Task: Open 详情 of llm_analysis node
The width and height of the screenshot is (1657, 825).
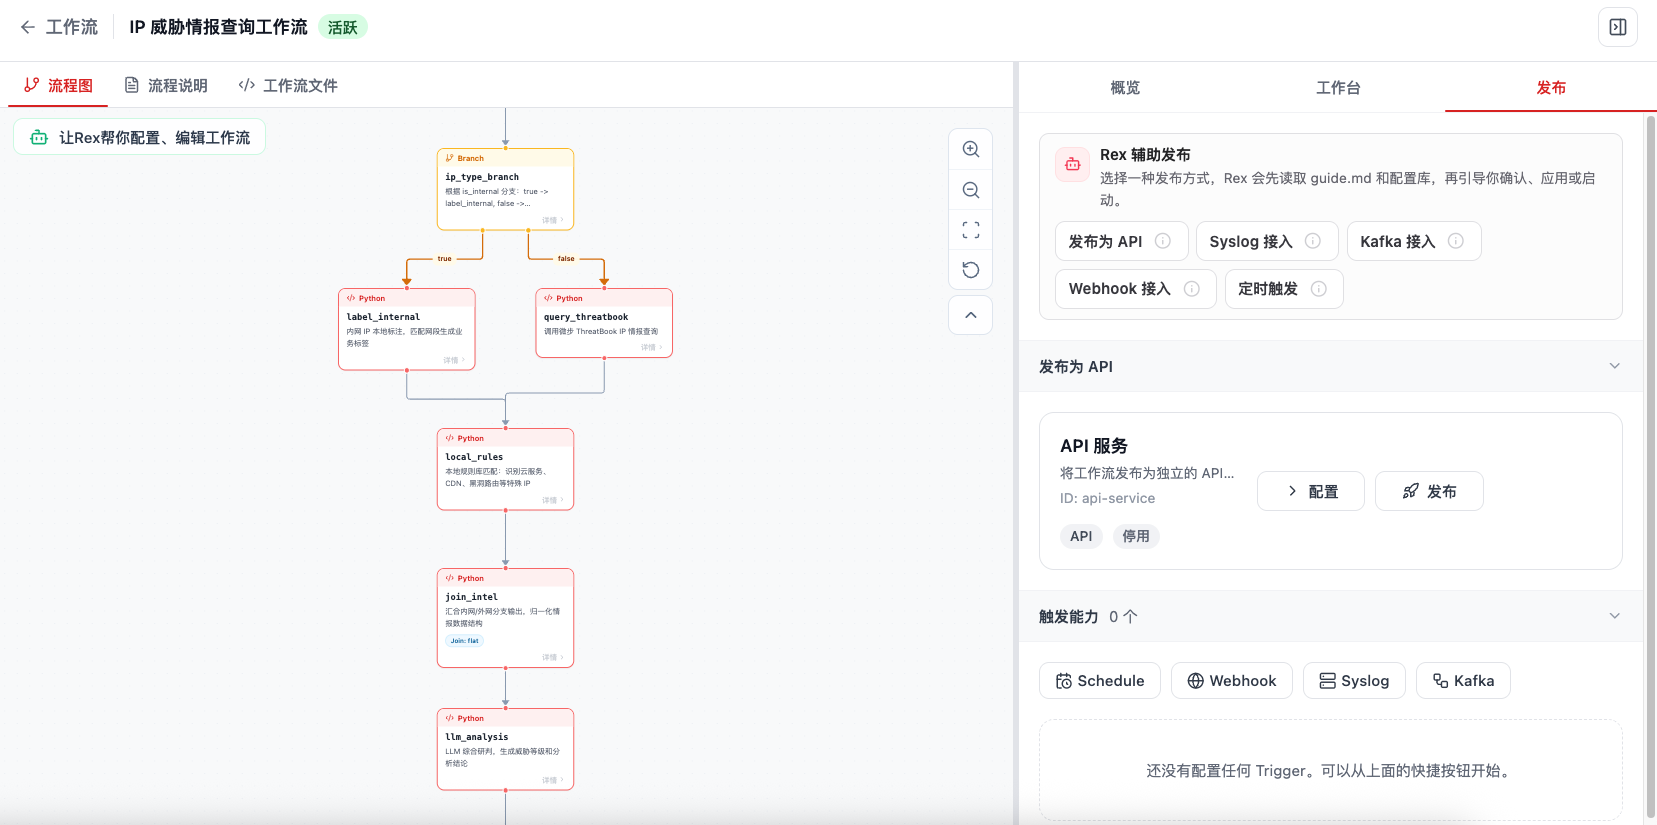Action: click(x=553, y=780)
